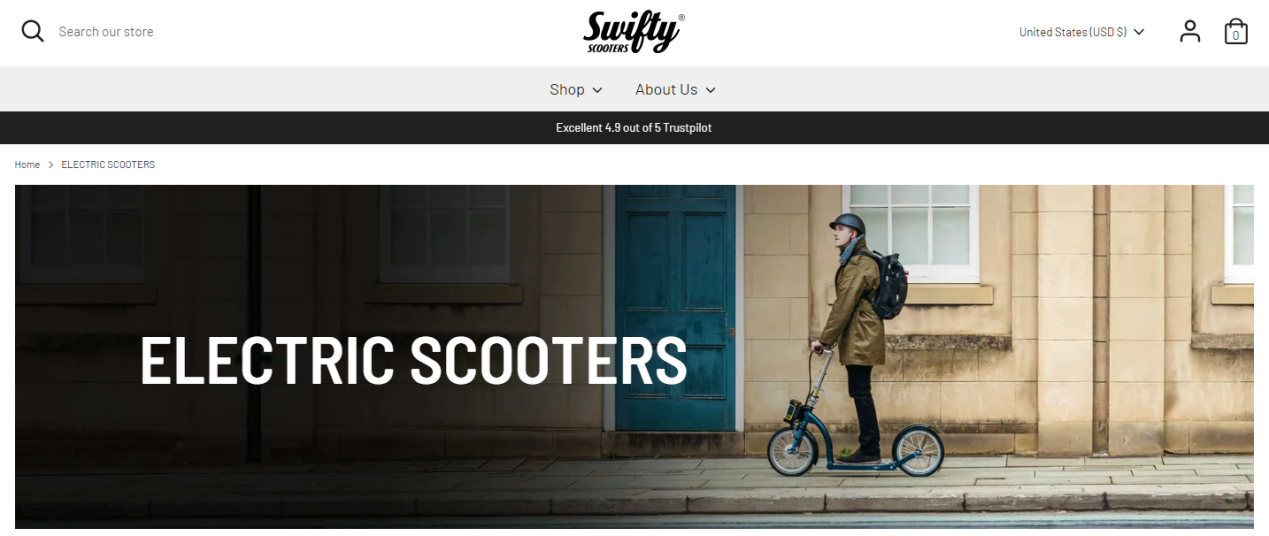The image size is (1269, 536).
Task: Click the magnifying glass search icon
Action: tap(33, 32)
